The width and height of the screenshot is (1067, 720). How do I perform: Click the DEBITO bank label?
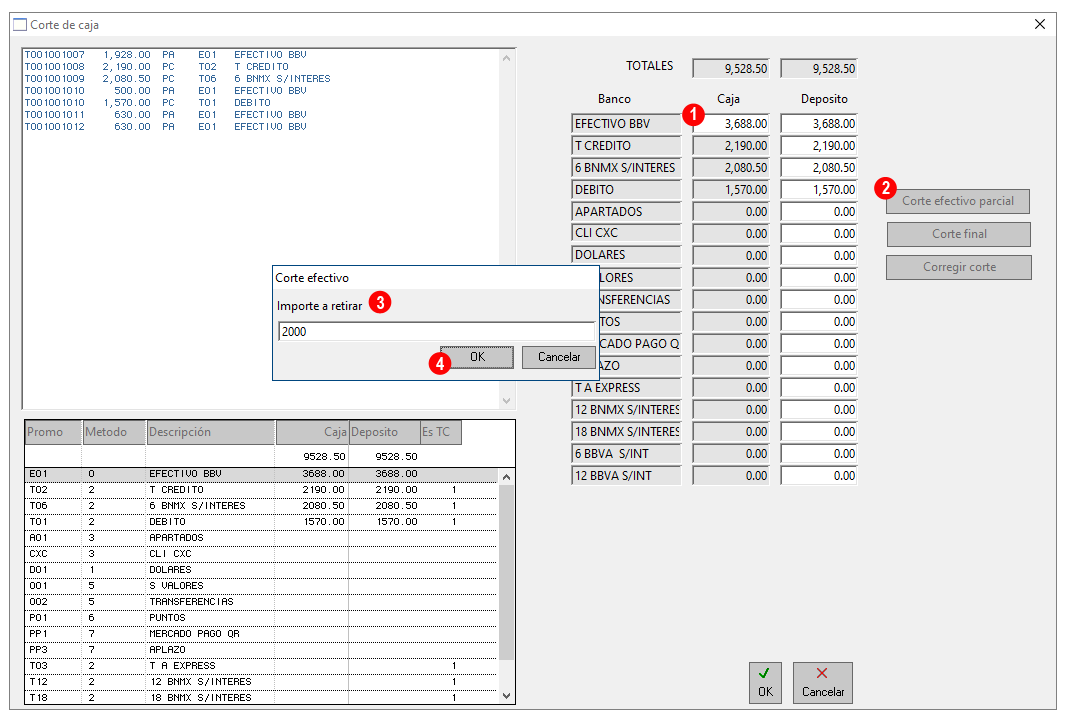pyautogui.click(x=626, y=190)
